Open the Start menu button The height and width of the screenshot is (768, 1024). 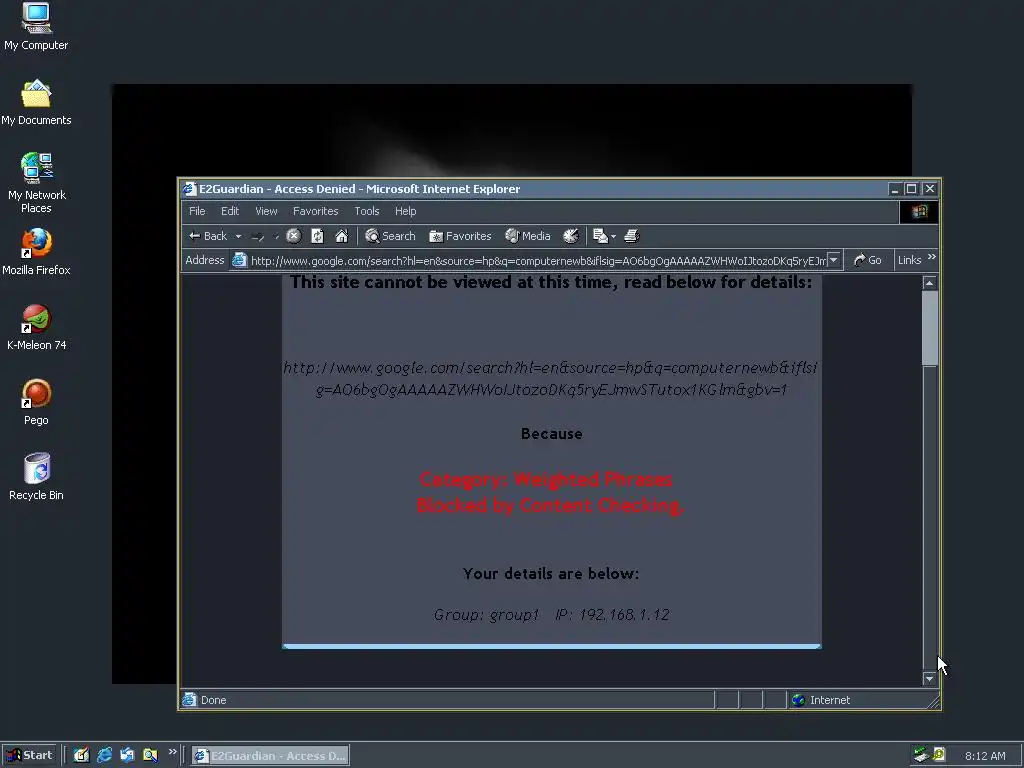click(x=29, y=755)
